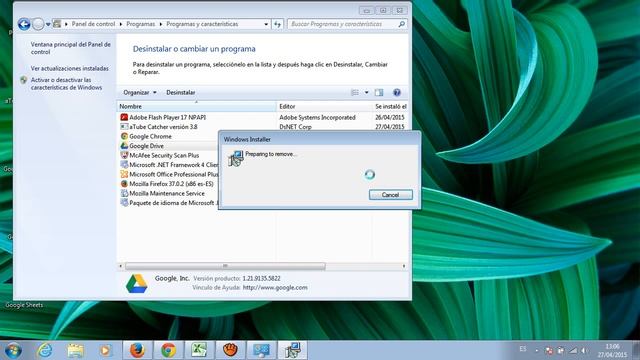Open recent pages dropdown arrow

[48, 24]
